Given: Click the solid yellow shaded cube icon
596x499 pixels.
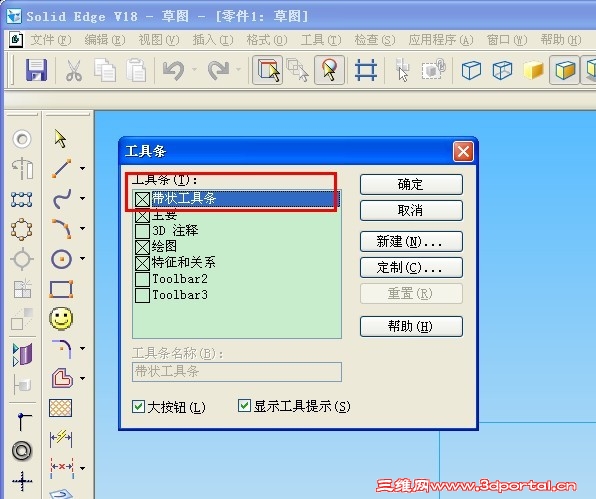Looking at the screenshot, I should click(x=533, y=70).
